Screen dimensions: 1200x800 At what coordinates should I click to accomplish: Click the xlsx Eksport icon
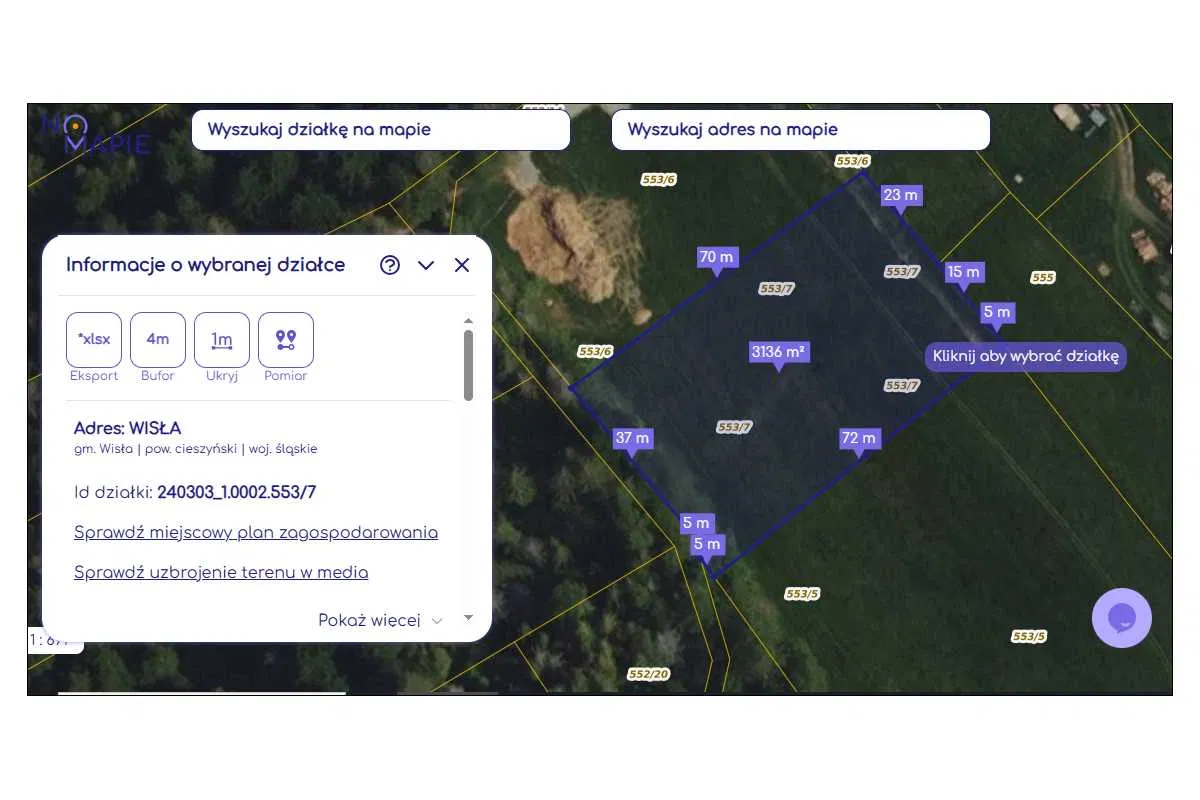(94, 340)
